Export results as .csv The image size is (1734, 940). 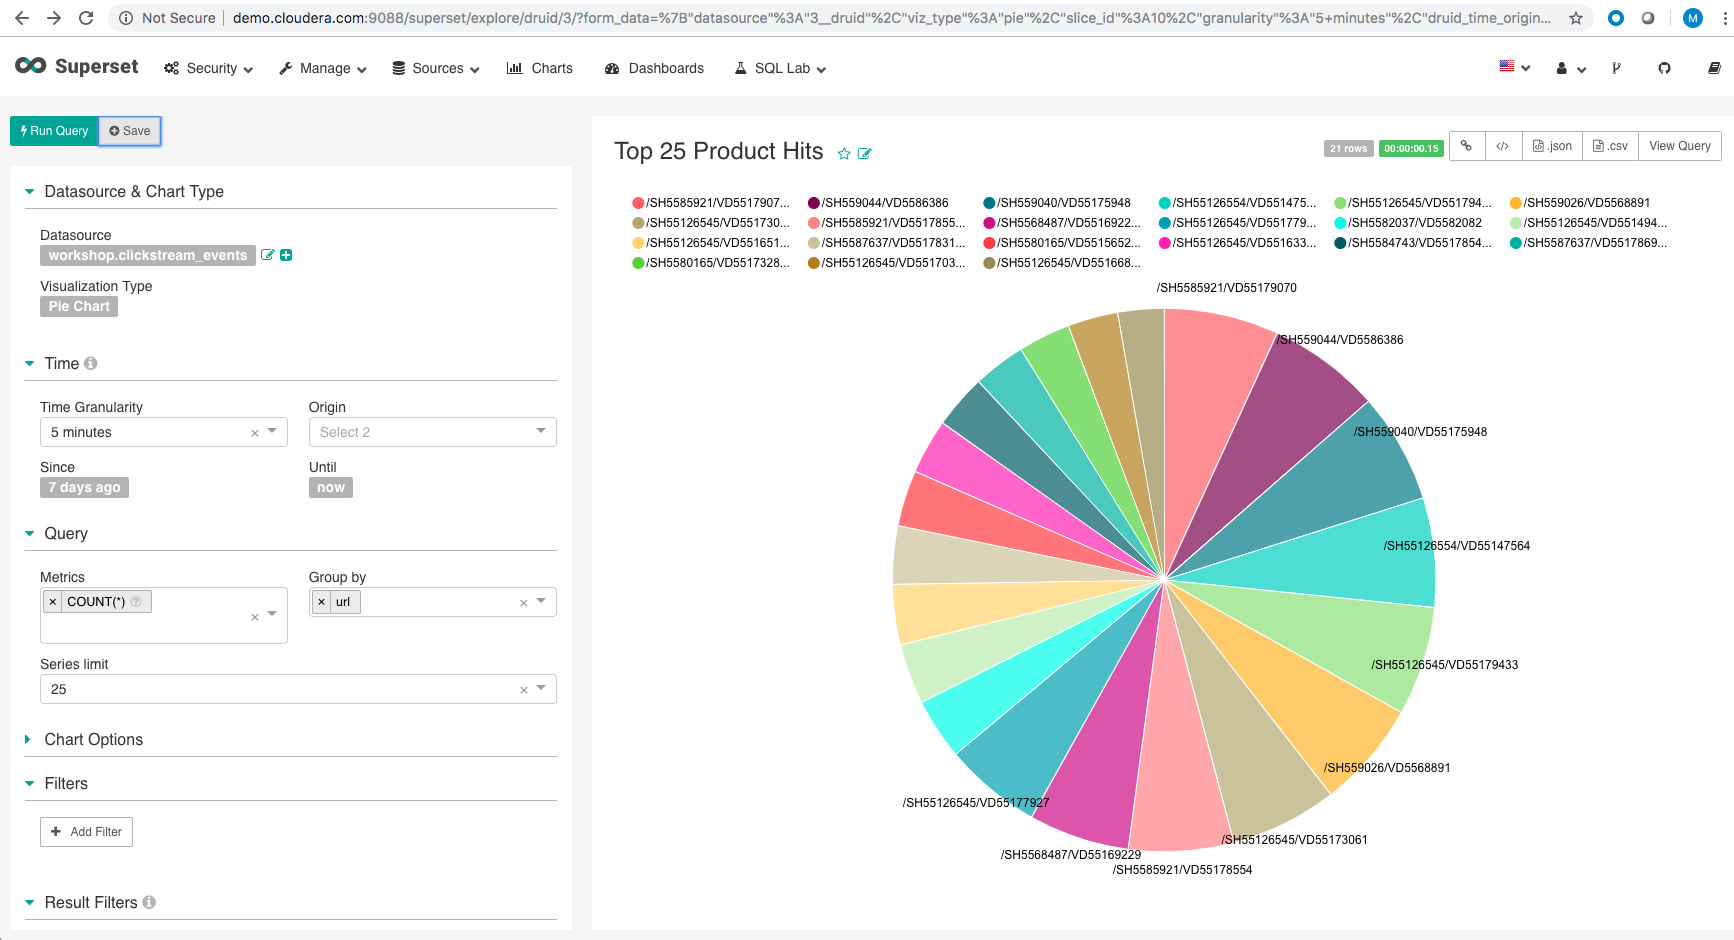click(x=1610, y=146)
